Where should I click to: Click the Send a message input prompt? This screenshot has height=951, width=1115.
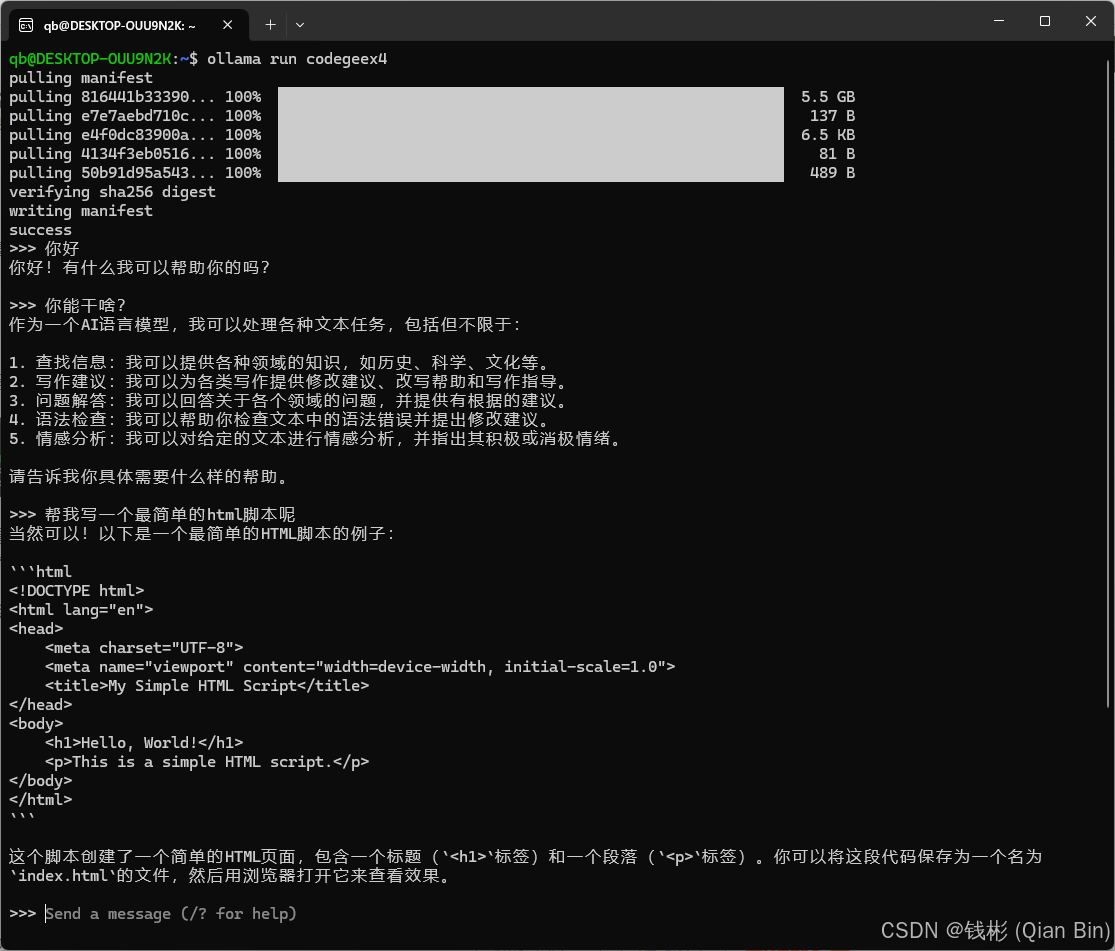tap(171, 913)
